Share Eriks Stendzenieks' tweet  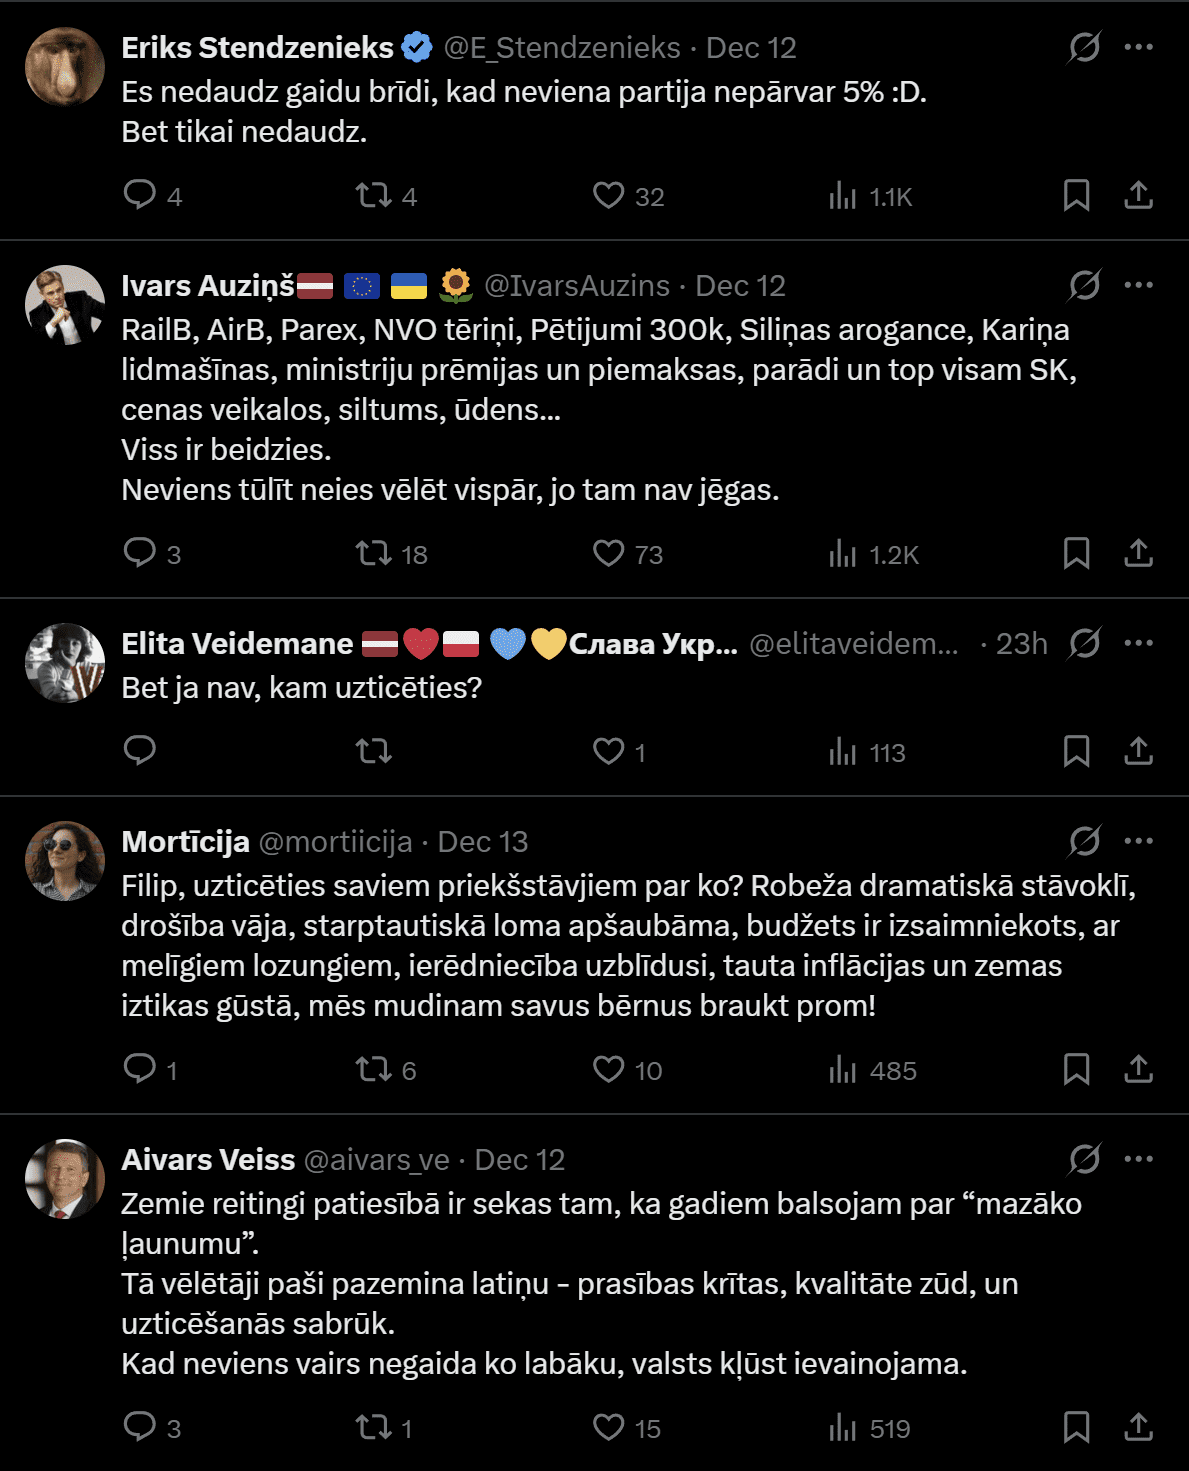tap(1138, 195)
